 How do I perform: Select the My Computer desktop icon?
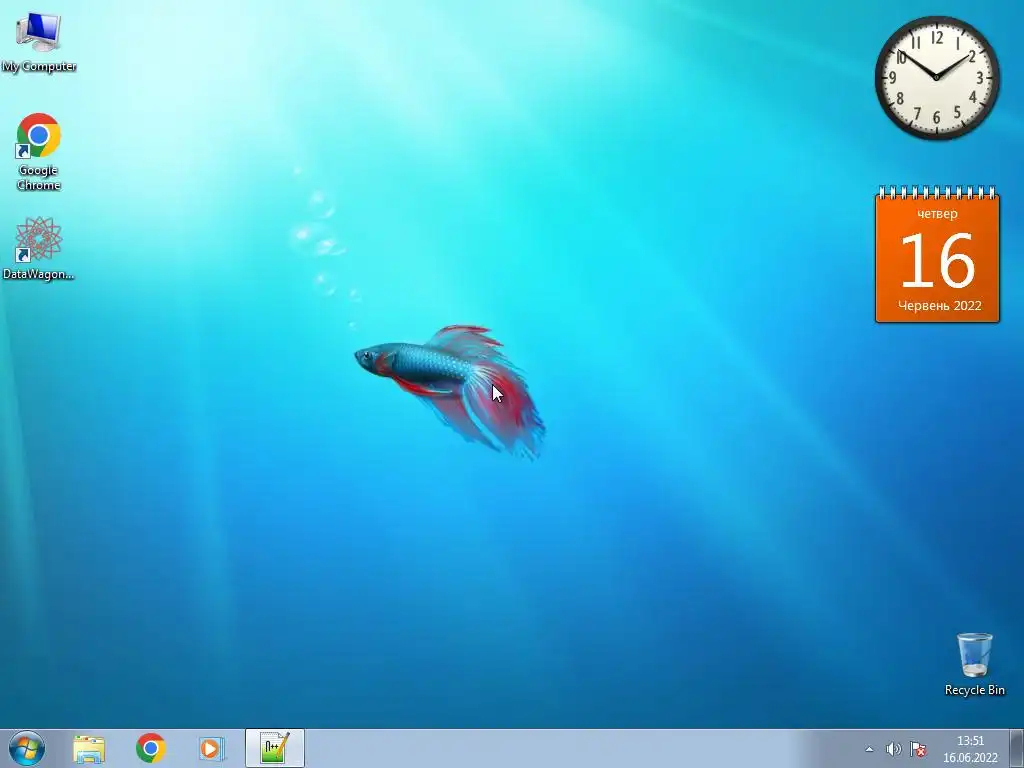[39, 42]
